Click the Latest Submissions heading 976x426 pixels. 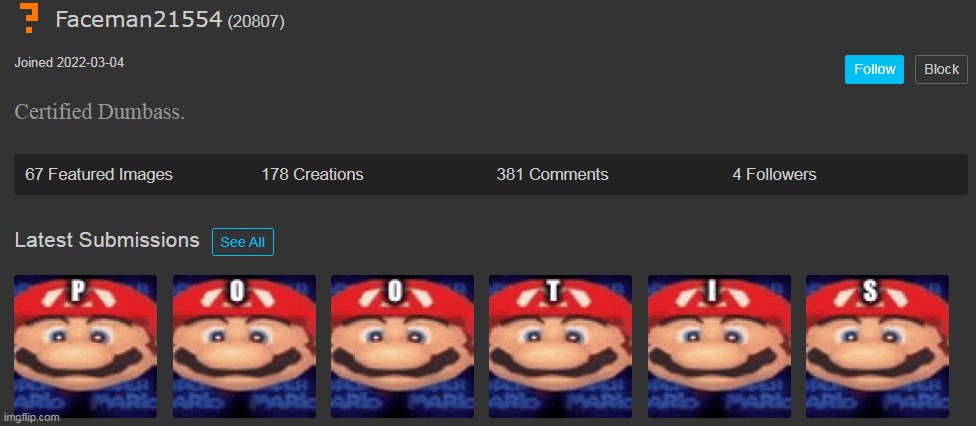107,240
